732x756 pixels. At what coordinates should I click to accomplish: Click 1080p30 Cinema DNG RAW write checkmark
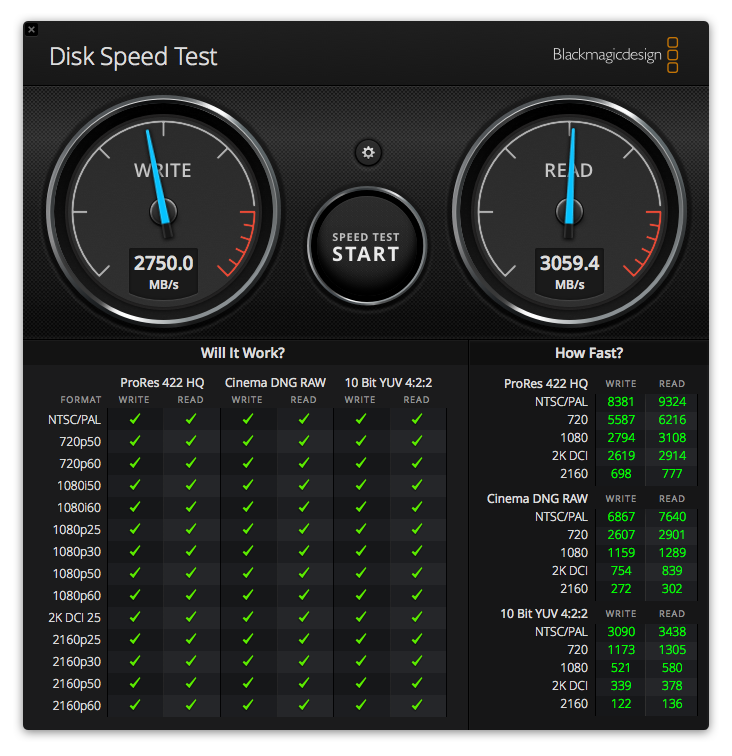[x=248, y=551]
